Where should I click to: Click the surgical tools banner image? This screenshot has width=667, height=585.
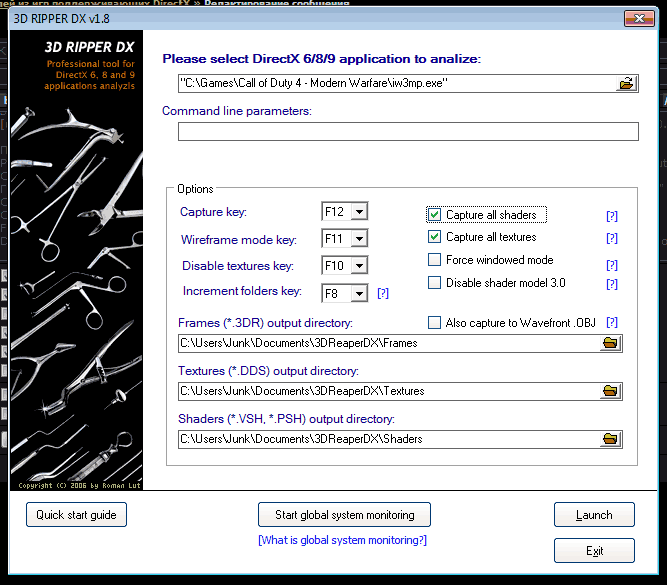coord(77,260)
